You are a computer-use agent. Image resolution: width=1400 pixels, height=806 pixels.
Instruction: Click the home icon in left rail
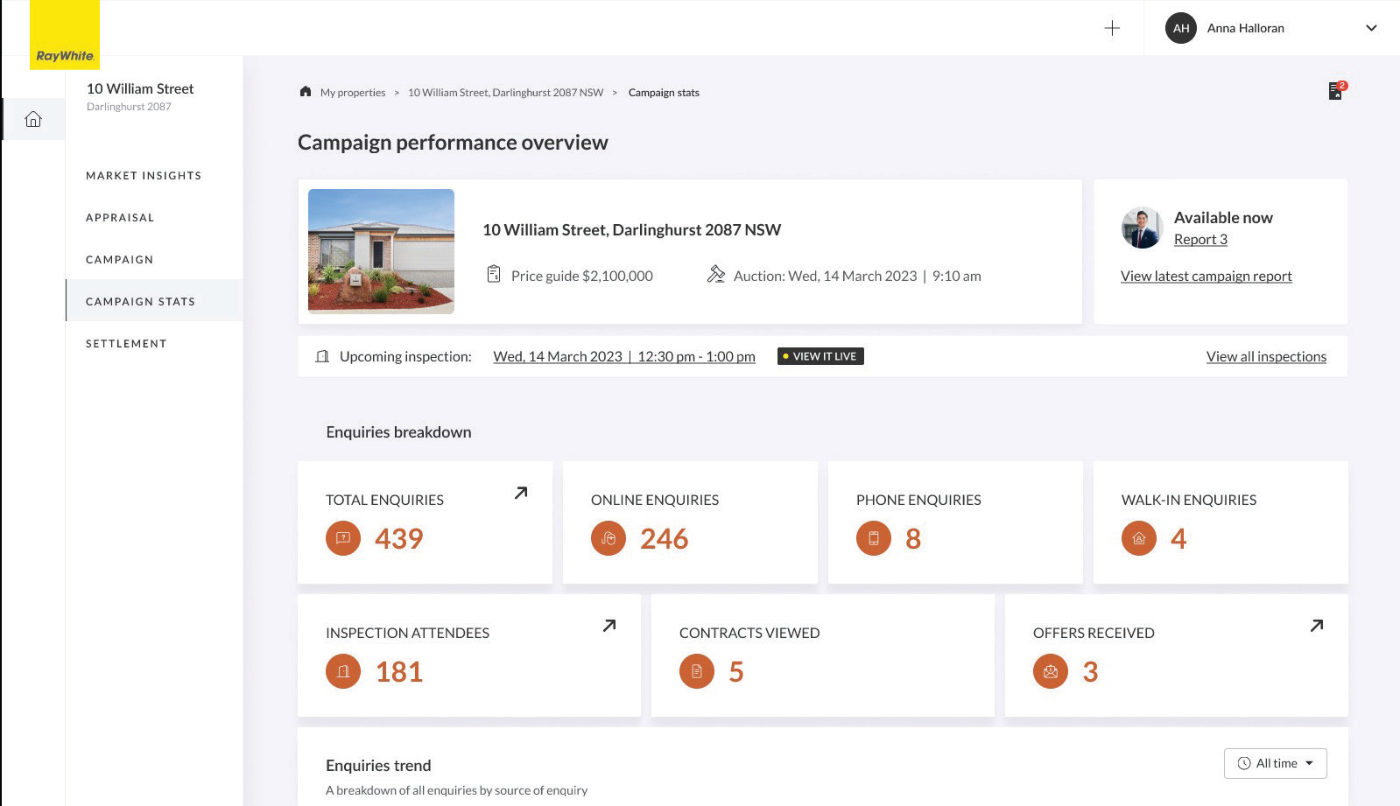tap(33, 120)
